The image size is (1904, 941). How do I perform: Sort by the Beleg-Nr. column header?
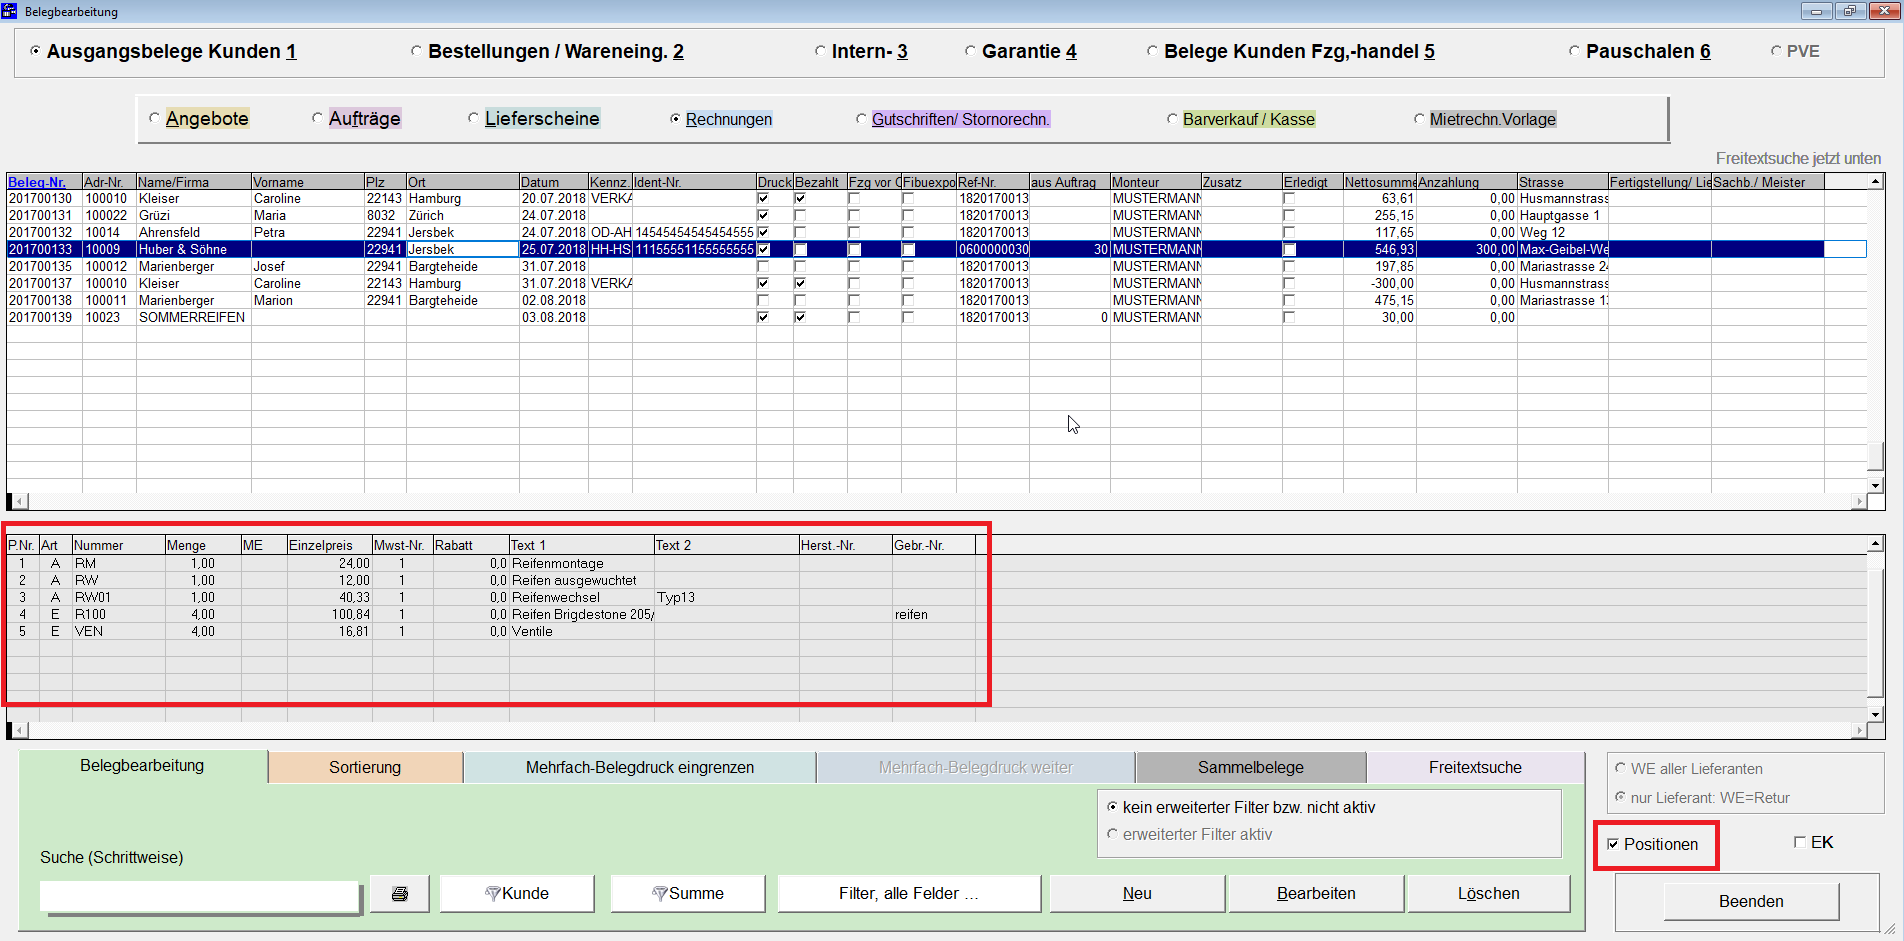[x=44, y=182]
